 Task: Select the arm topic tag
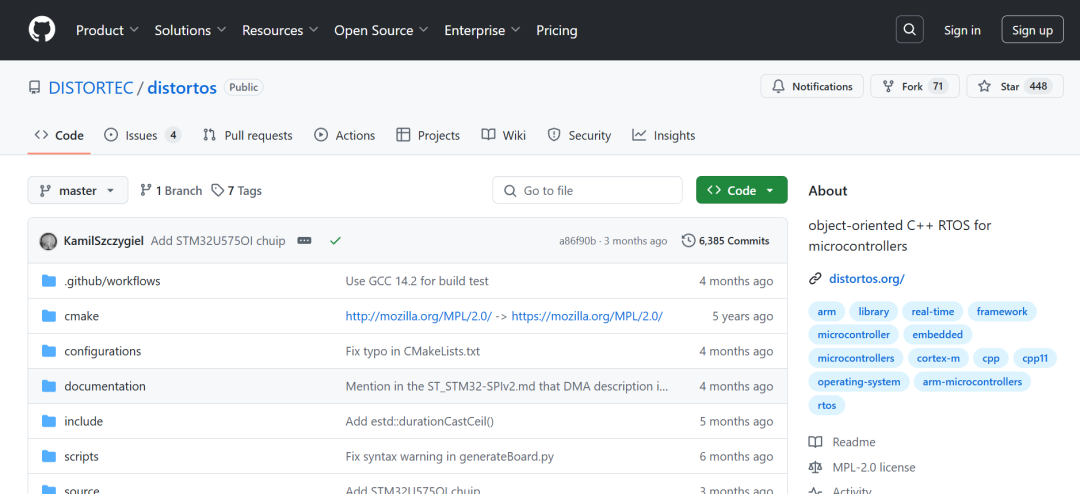827,311
